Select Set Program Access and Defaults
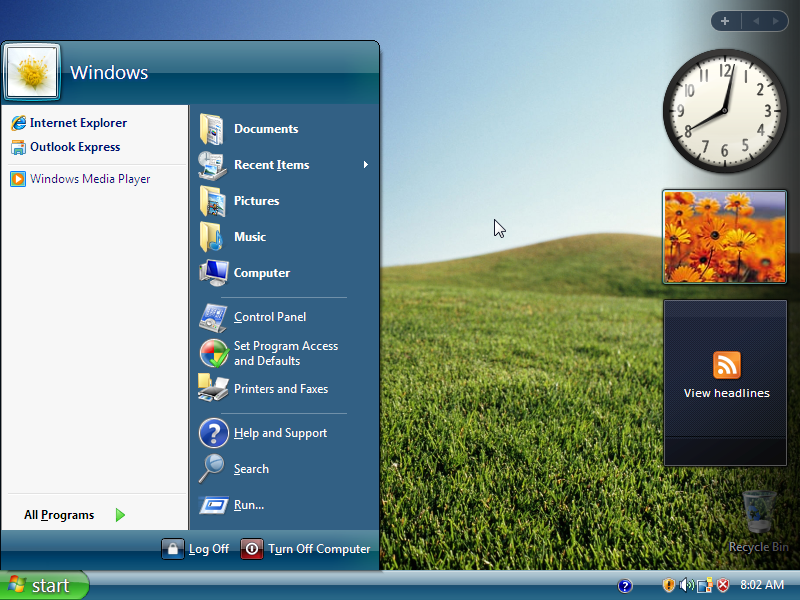The height and width of the screenshot is (600, 800). click(x=285, y=353)
